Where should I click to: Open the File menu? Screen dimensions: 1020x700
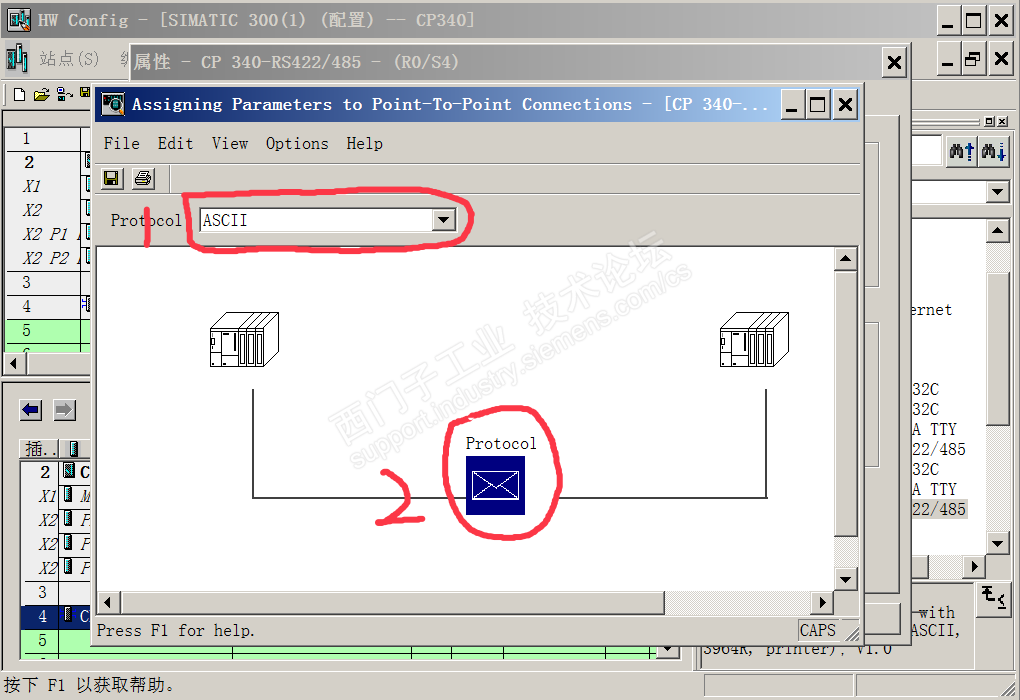[122, 143]
